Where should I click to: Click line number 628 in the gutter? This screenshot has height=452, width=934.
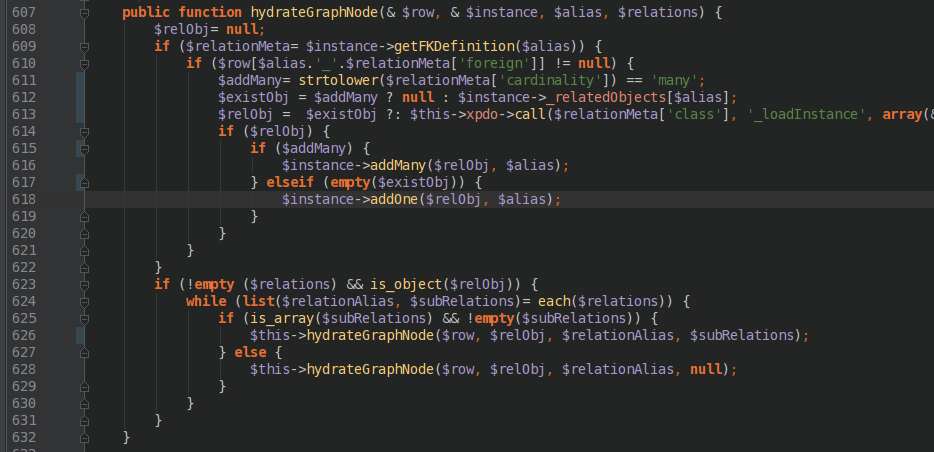(24, 369)
